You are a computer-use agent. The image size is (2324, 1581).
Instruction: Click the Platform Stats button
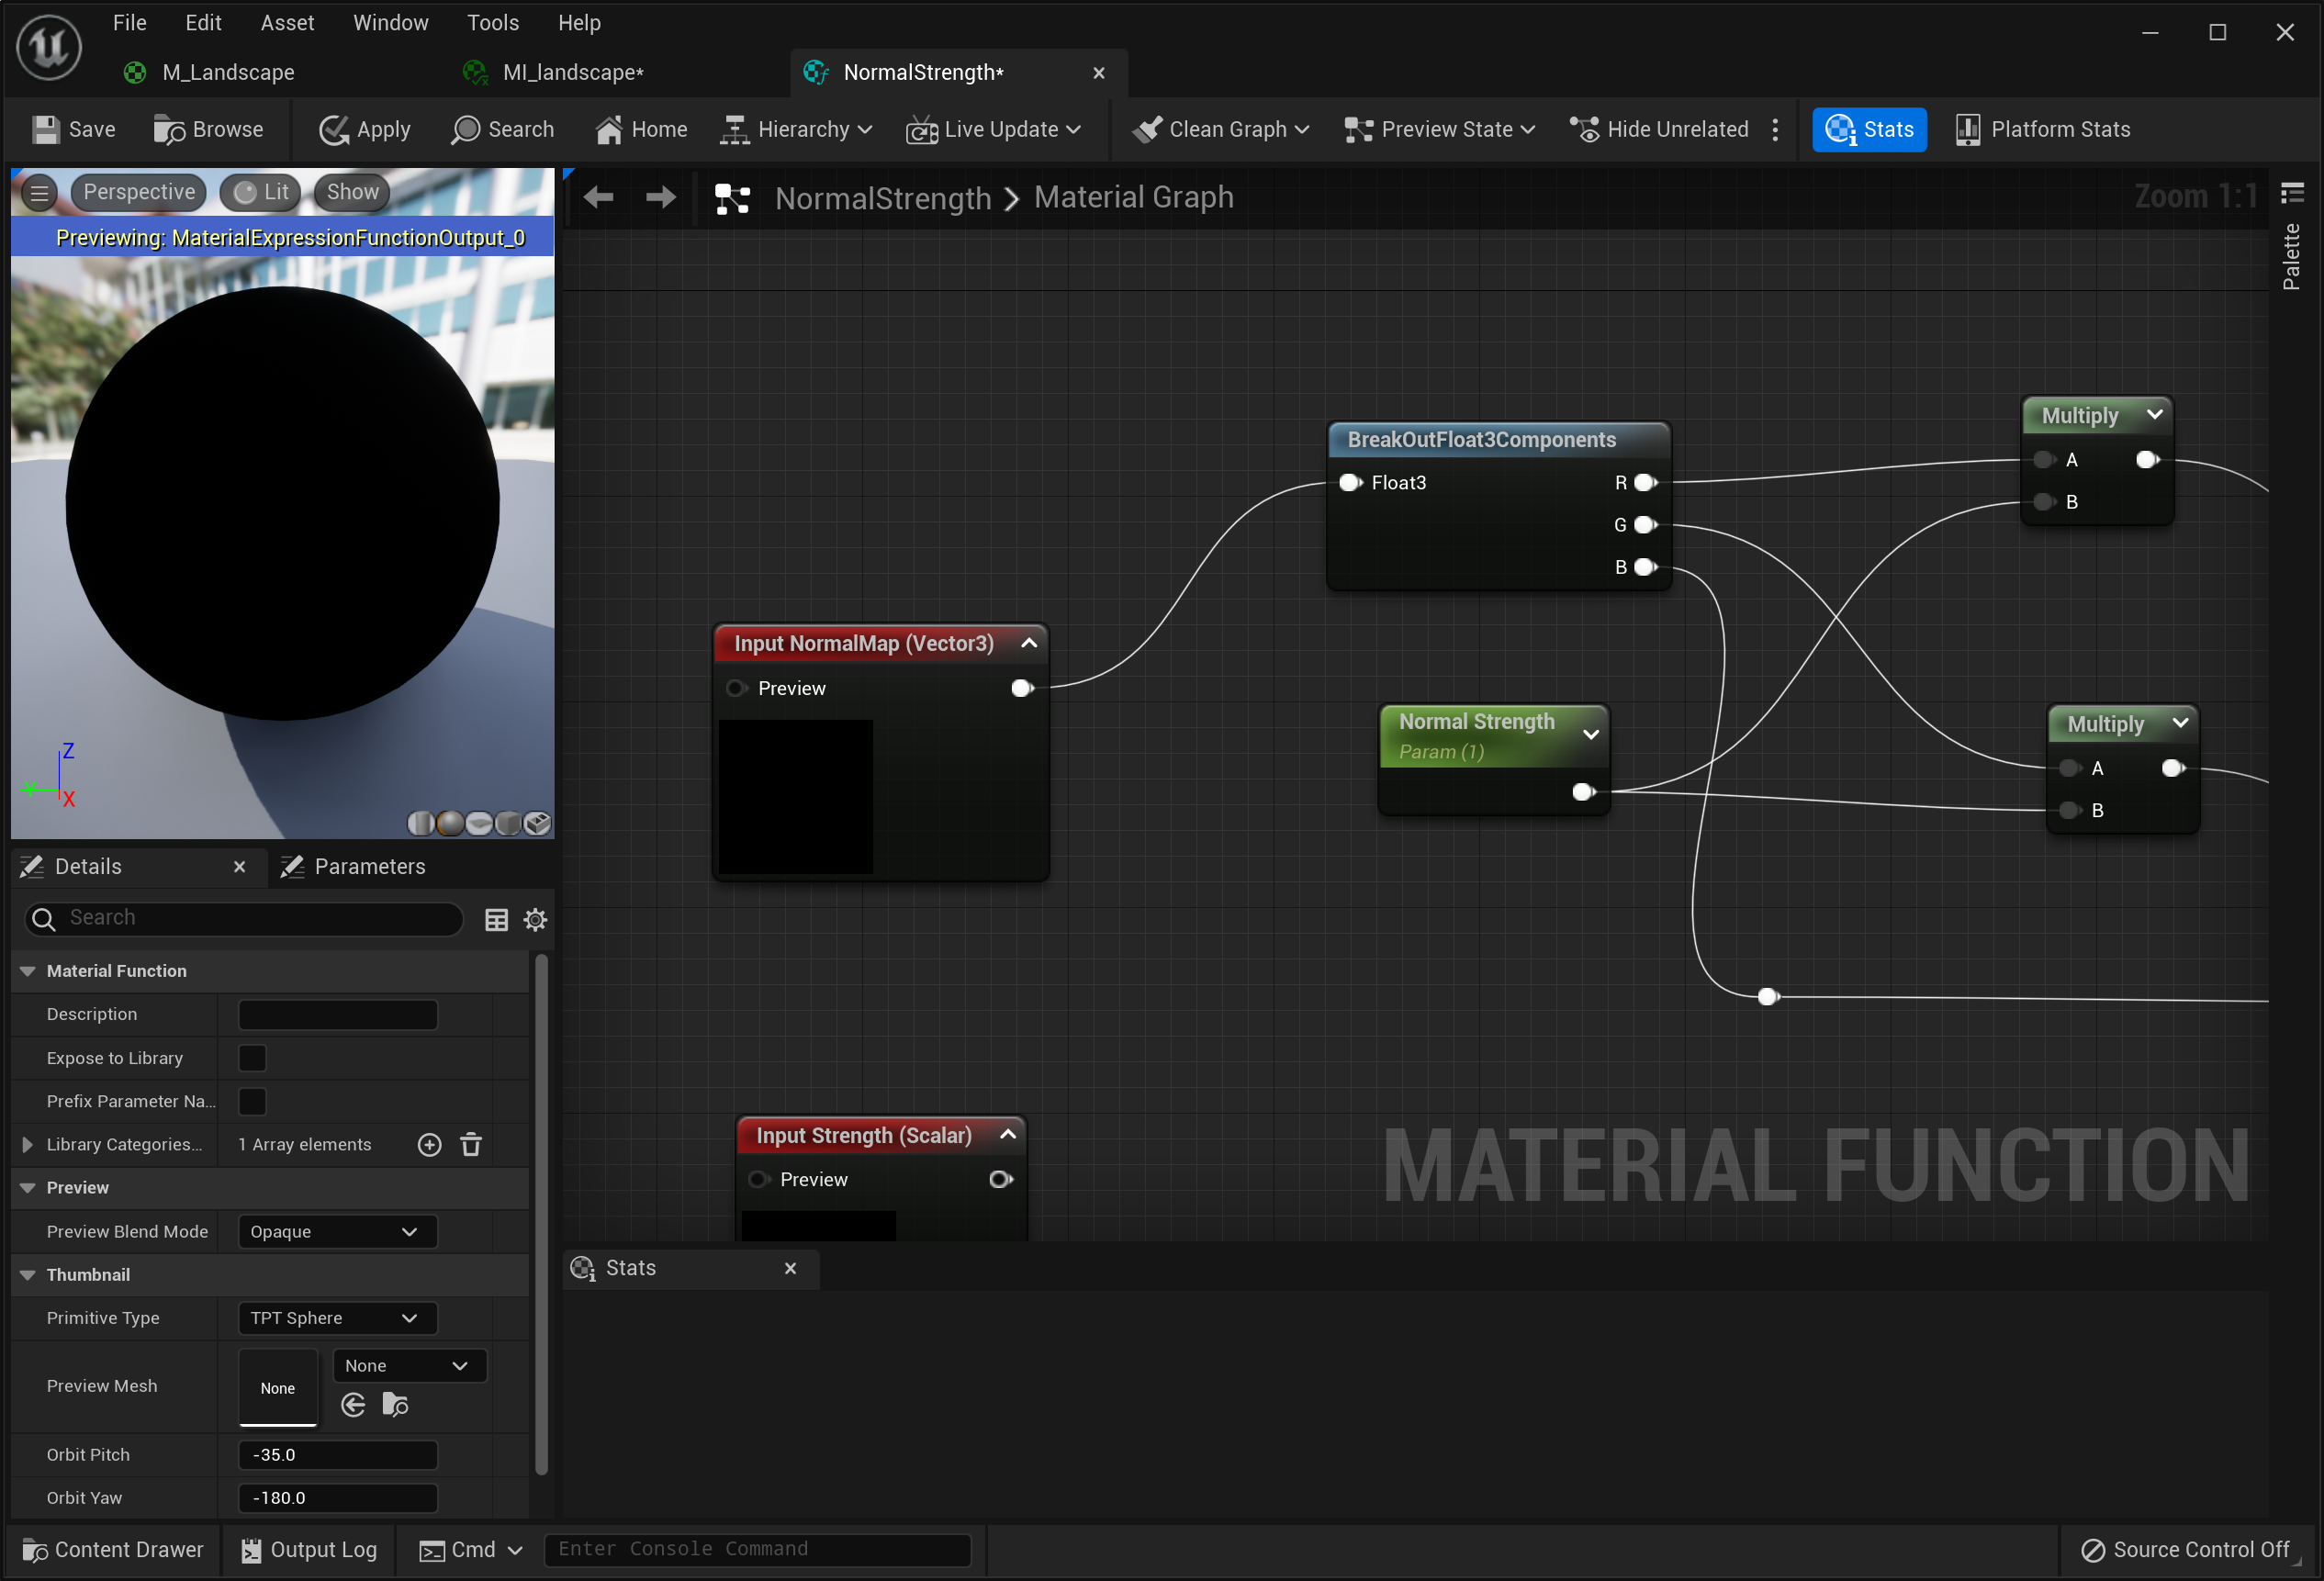pos(2042,129)
